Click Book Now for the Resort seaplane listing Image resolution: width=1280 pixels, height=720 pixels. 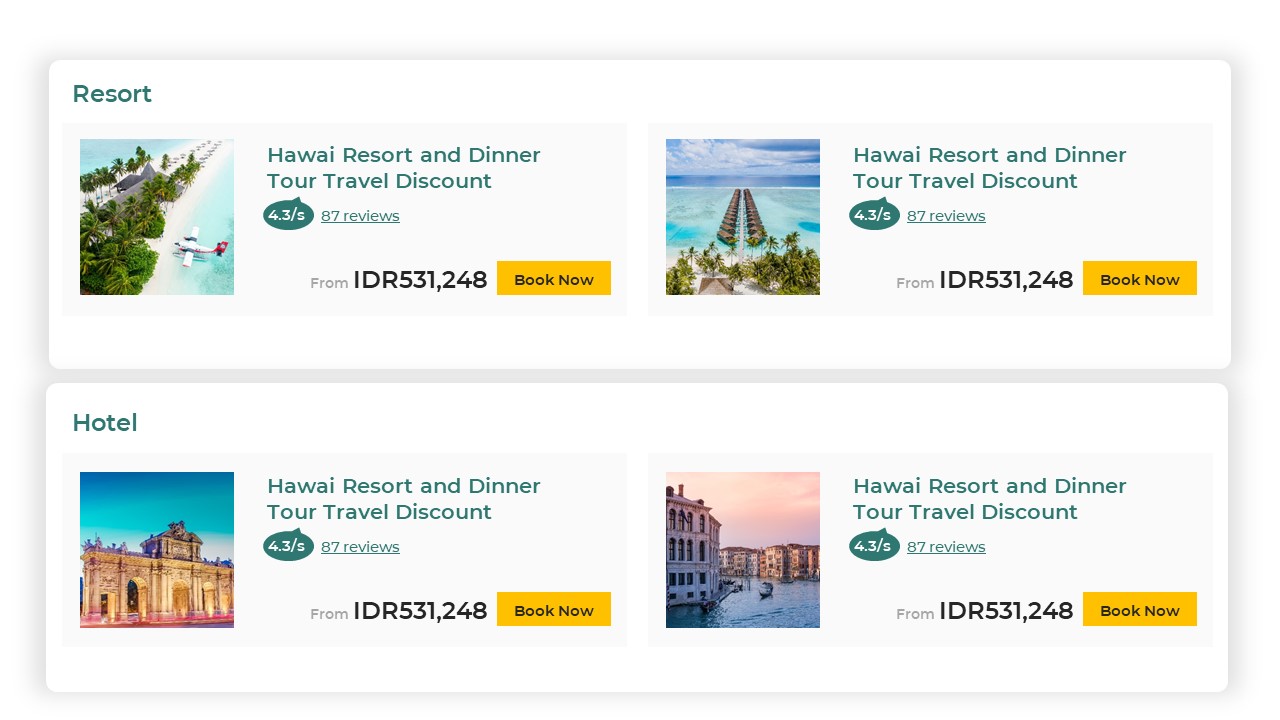point(553,279)
